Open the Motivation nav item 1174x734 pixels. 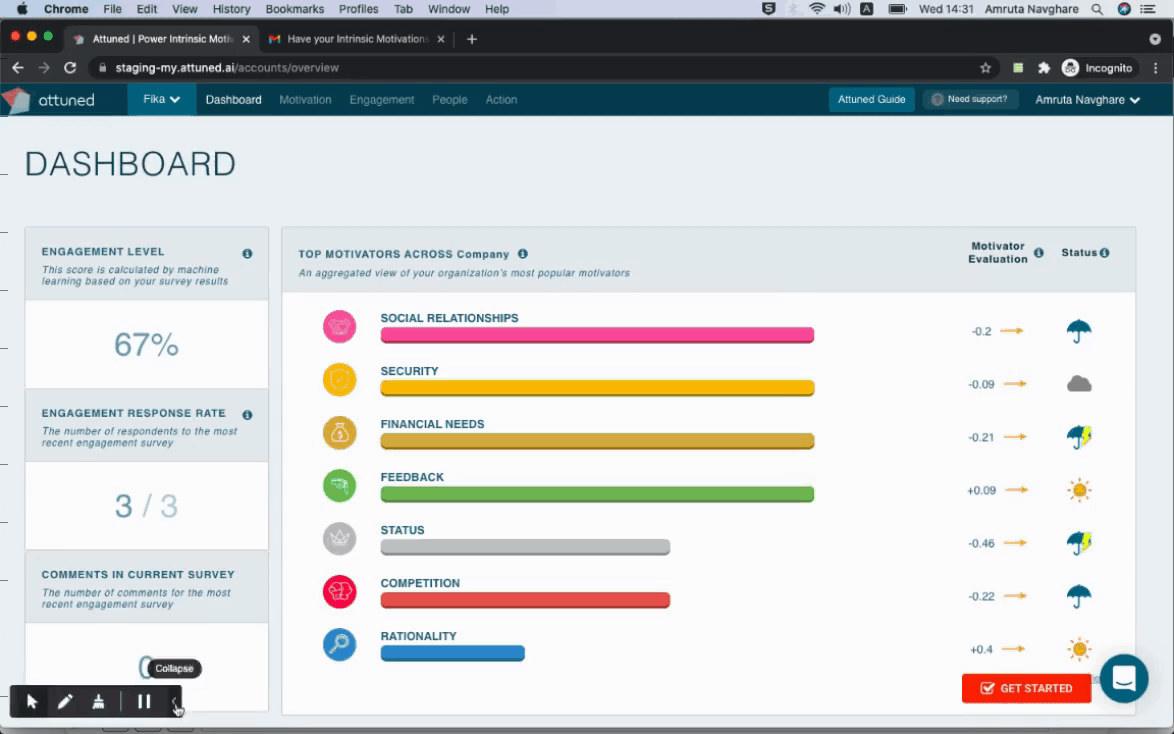pyautogui.click(x=305, y=100)
